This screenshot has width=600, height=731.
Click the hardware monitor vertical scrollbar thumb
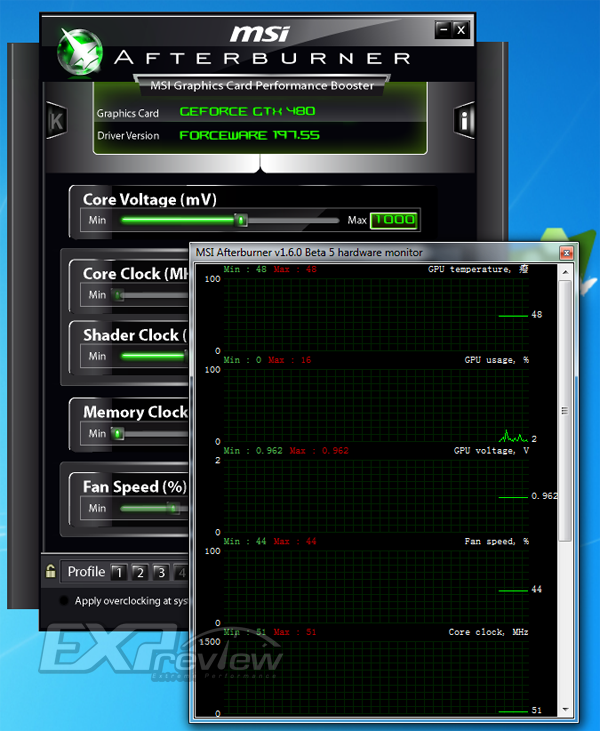pyautogui.click(x=565, y=411)
